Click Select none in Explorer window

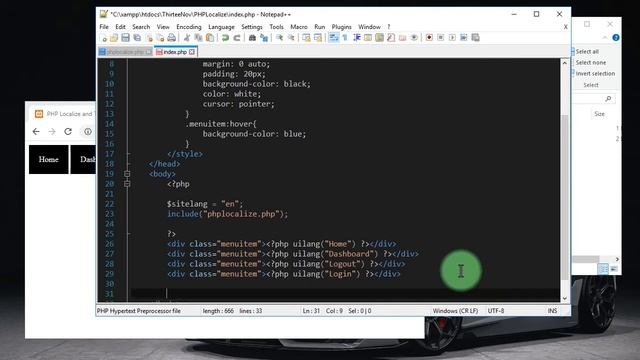(590, 62)
